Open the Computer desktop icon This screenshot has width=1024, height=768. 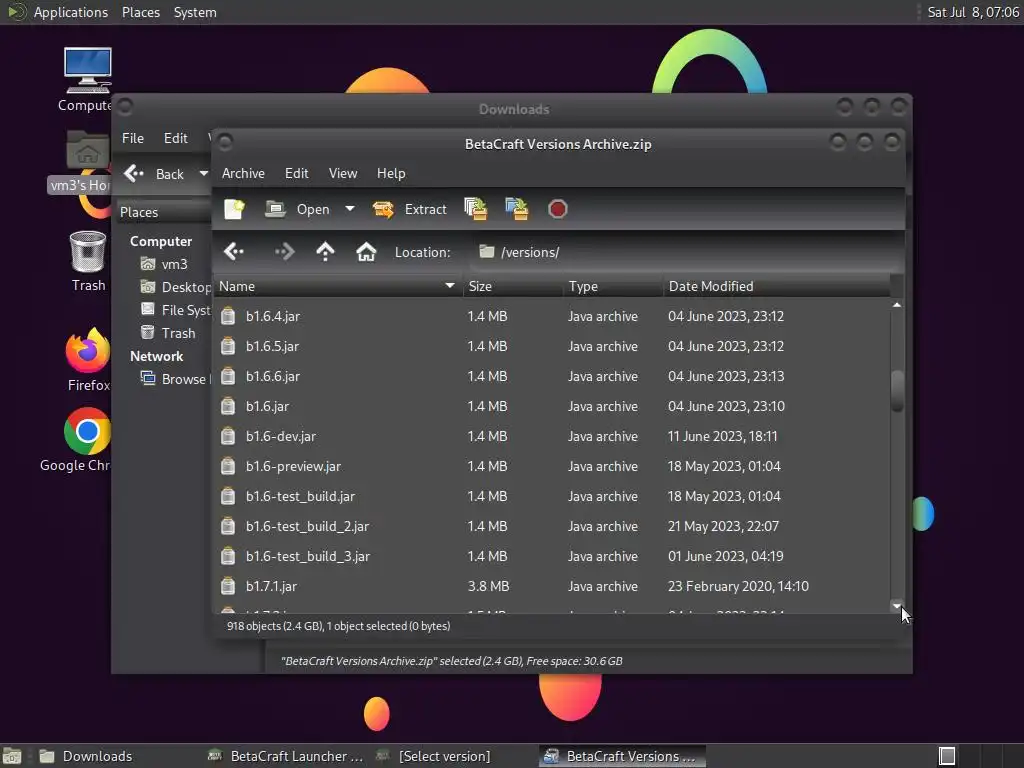(88, 80)
